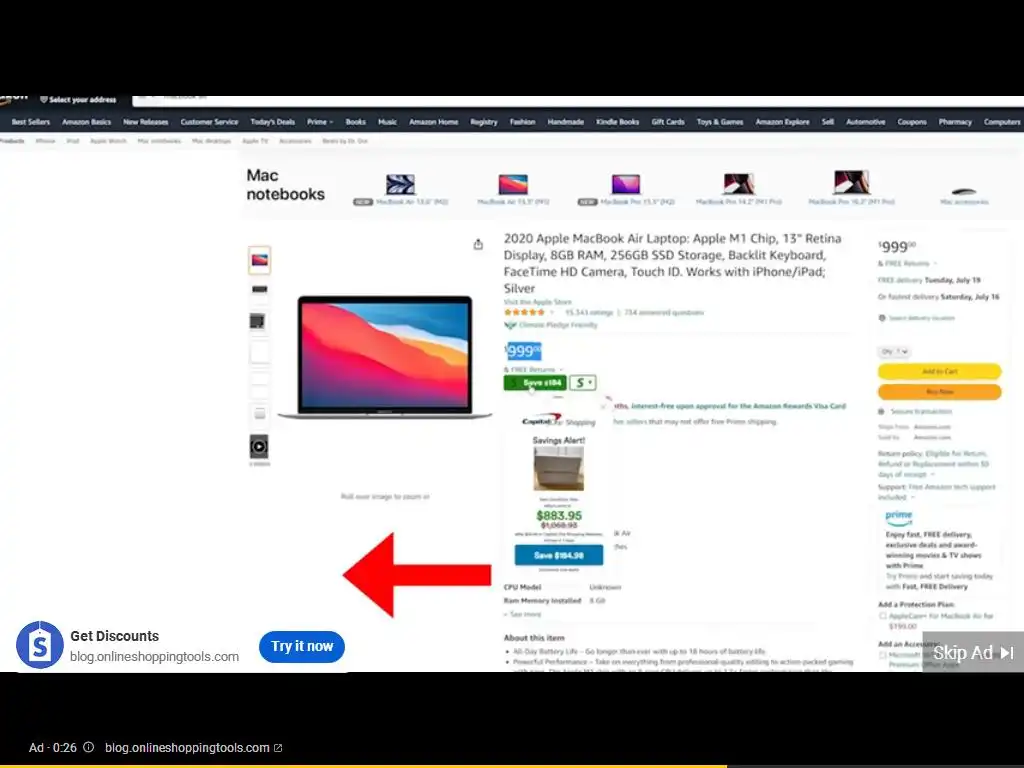Select the MacBook Air 13.3" M1 notebook icon
The image size is (1024, 768).
coord(513,184)
